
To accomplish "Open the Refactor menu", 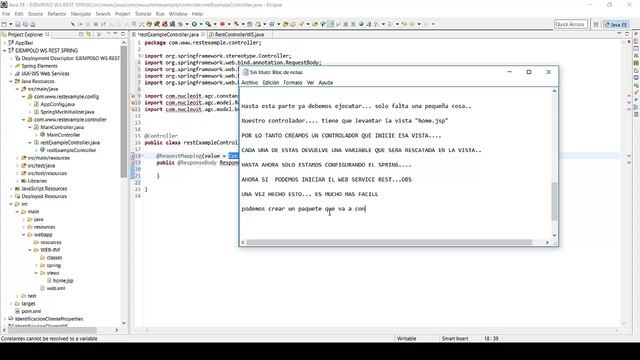I will pos(57,13).
